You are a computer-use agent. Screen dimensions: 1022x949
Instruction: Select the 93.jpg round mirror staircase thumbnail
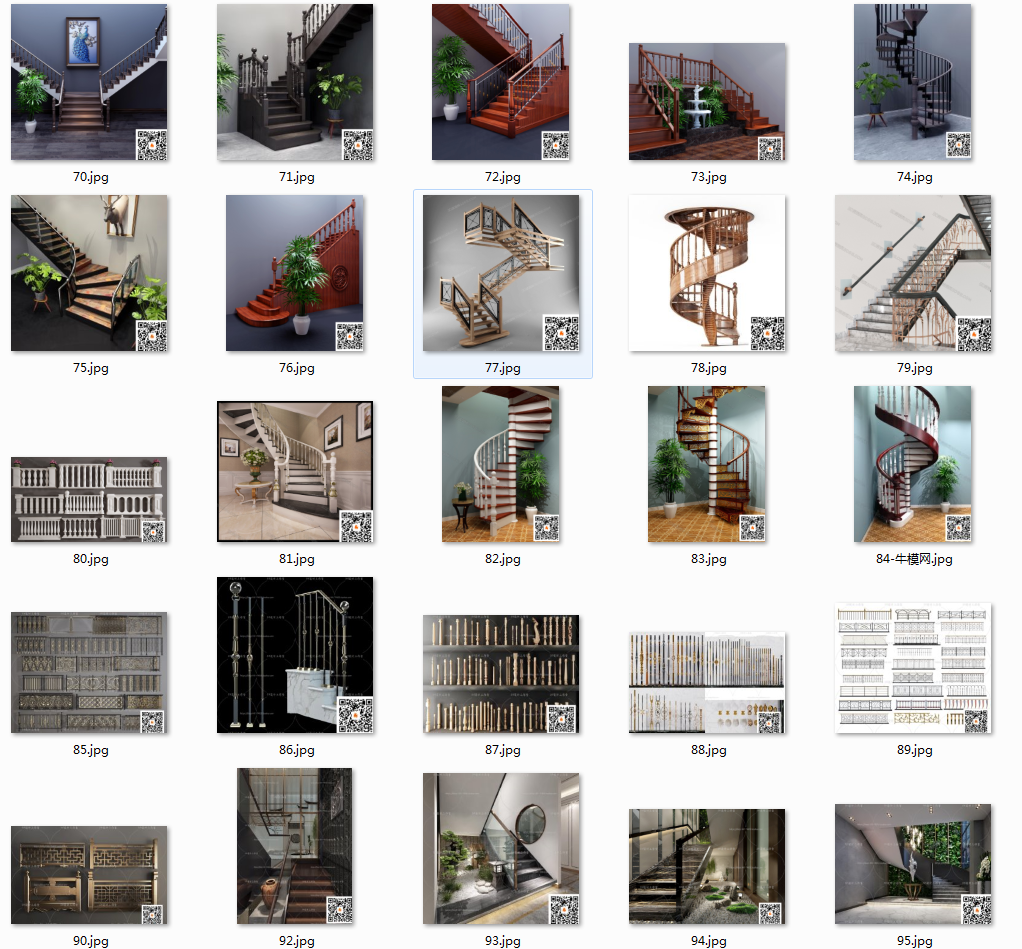[x=501, y=848]
